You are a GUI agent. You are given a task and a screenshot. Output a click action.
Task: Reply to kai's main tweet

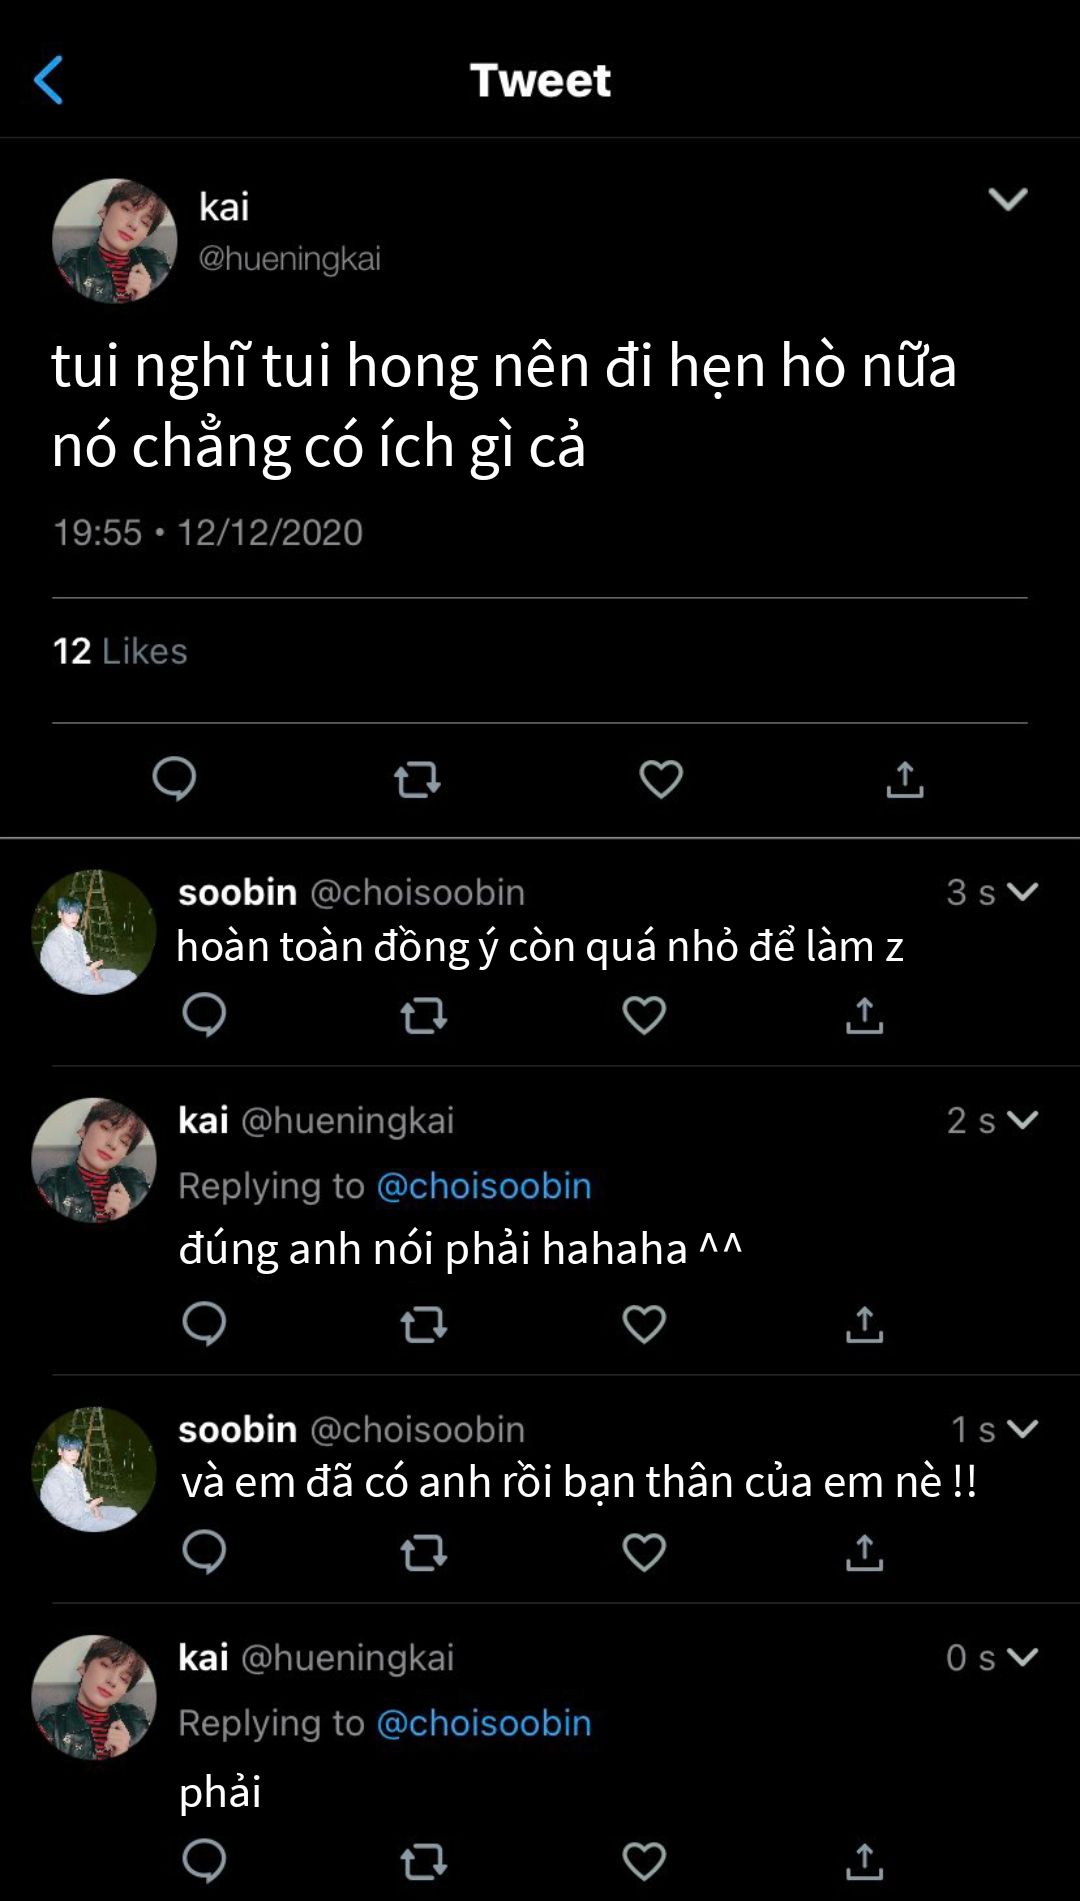click(174, 779)
